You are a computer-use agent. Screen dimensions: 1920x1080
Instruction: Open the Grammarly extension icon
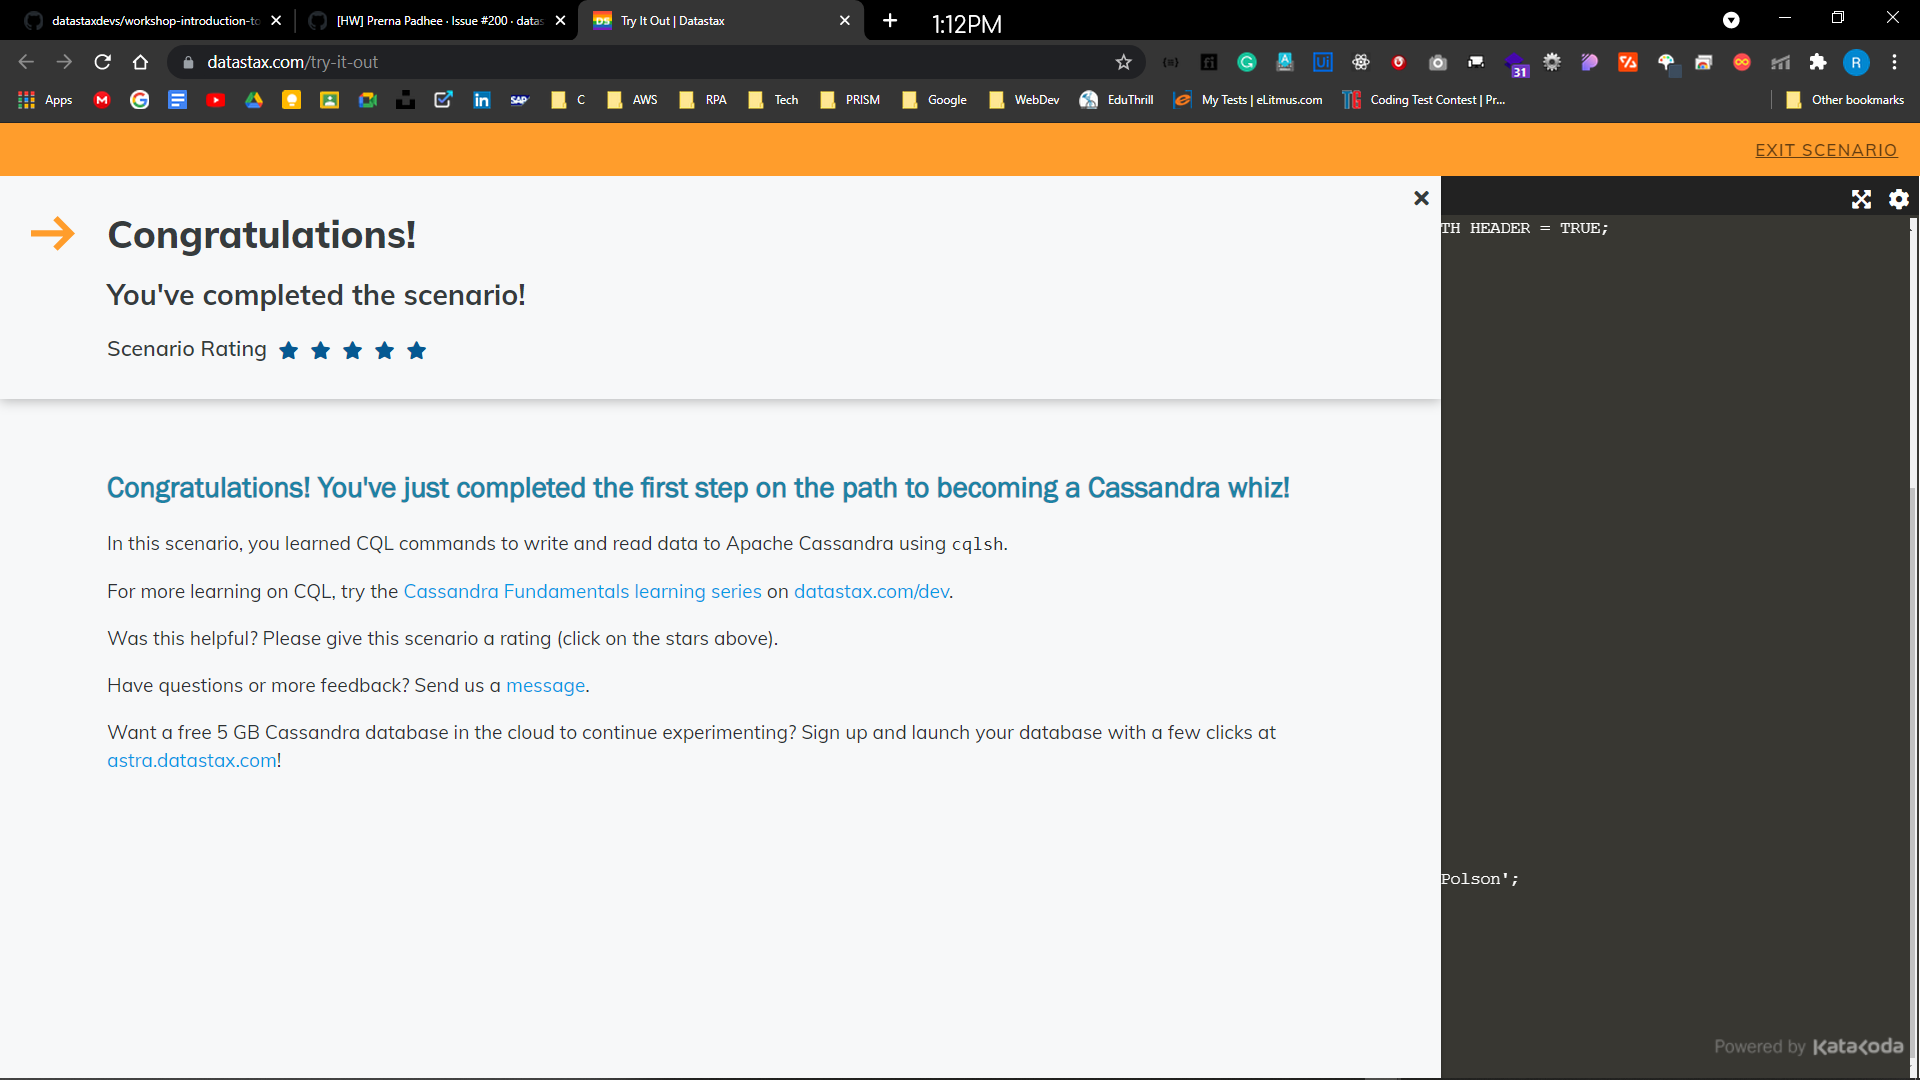click(1247, 62)
